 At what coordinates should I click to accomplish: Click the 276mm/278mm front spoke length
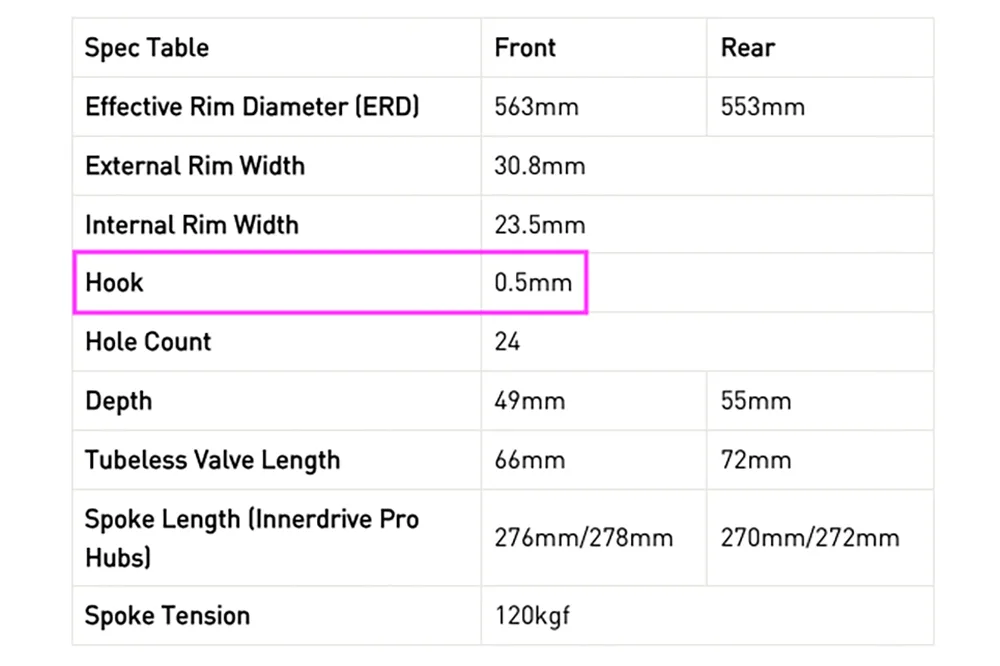tap(584, 538)
